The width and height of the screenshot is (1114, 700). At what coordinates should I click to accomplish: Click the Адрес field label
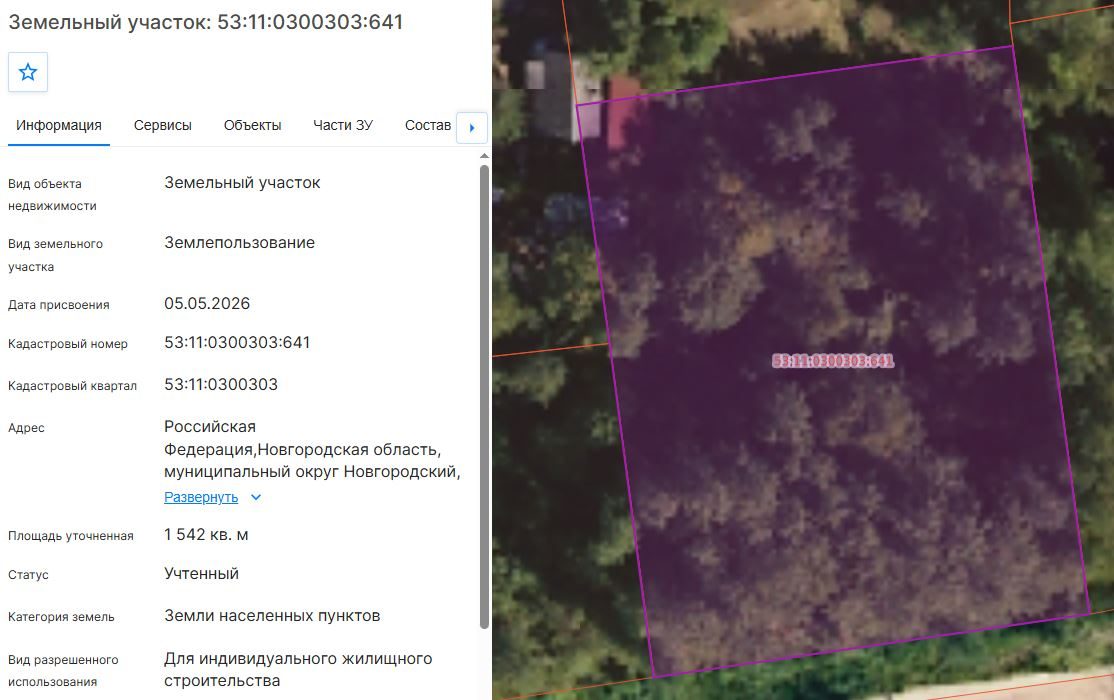(x=26, y=428)
